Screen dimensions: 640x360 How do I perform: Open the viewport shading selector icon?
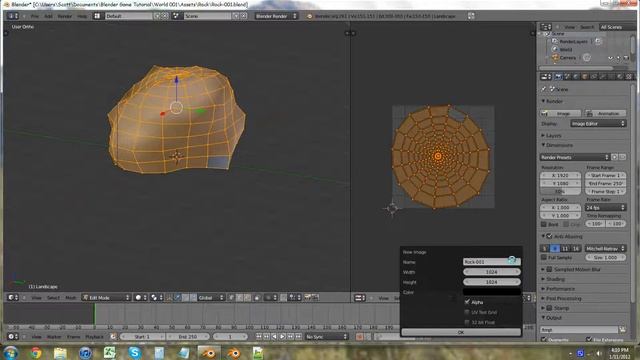tap(140, 298)
